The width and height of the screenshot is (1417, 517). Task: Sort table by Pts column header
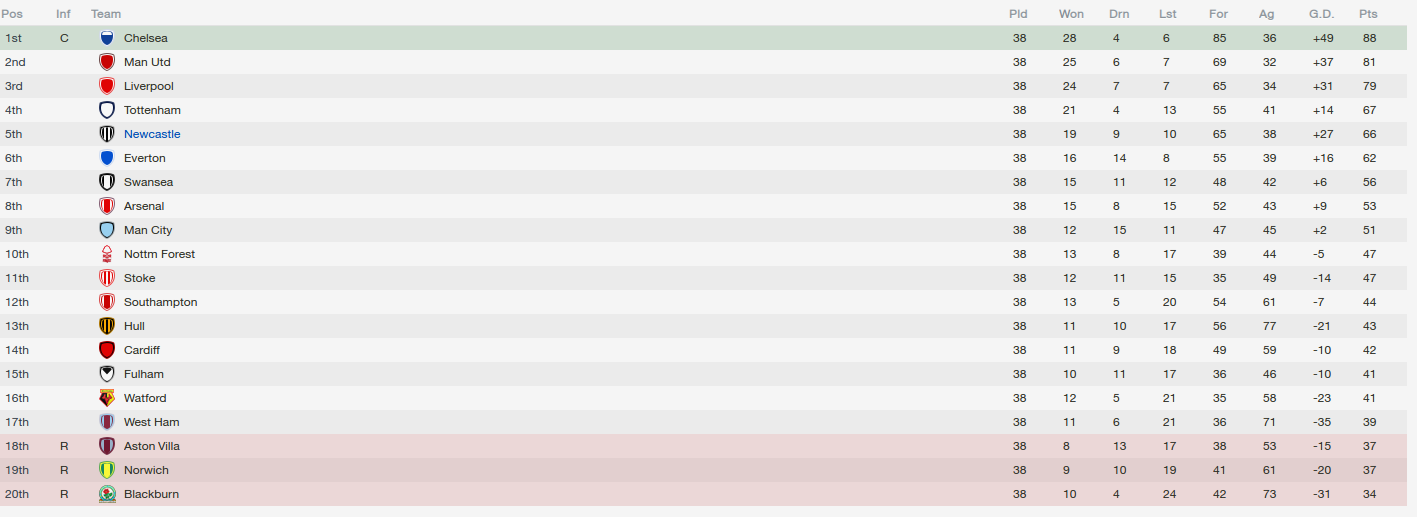pos(1368,14)
